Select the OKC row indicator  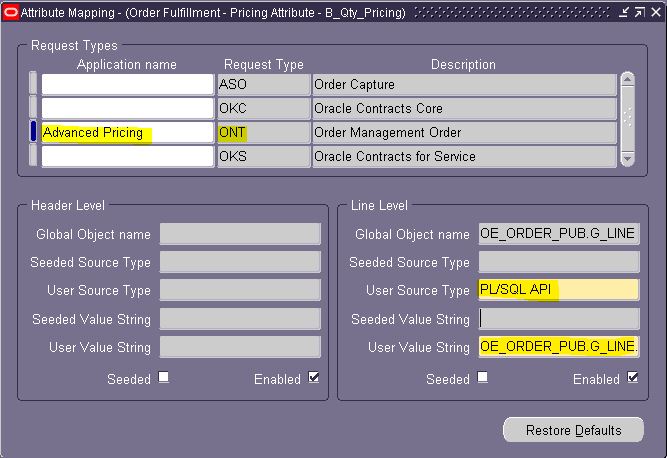tap(33, 108)
